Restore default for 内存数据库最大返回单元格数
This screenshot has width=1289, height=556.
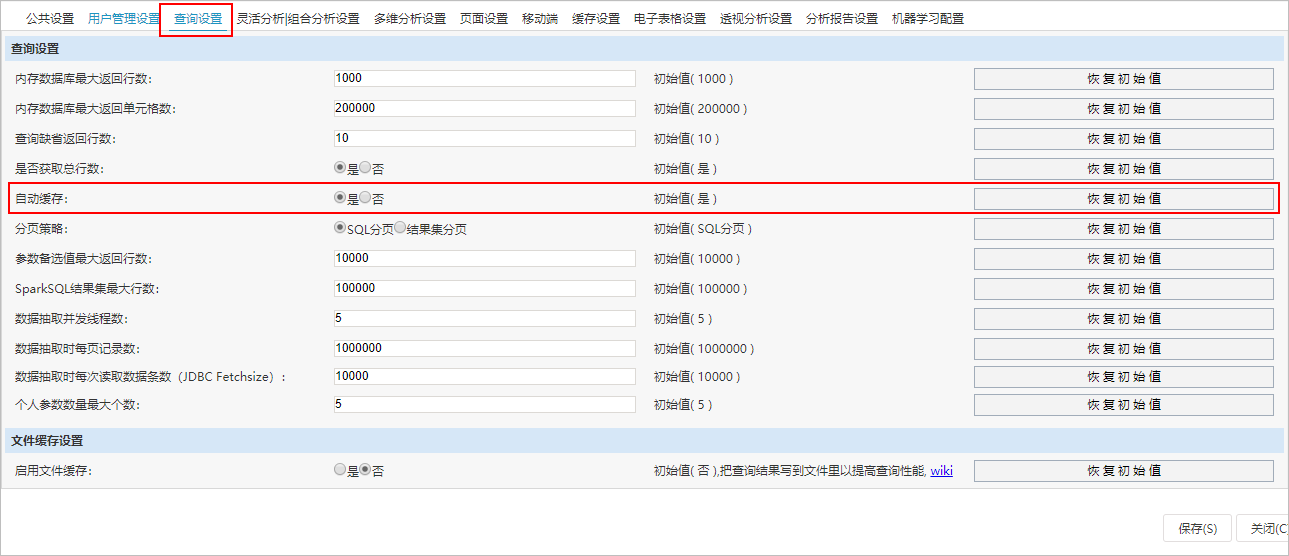point(1124,109)
